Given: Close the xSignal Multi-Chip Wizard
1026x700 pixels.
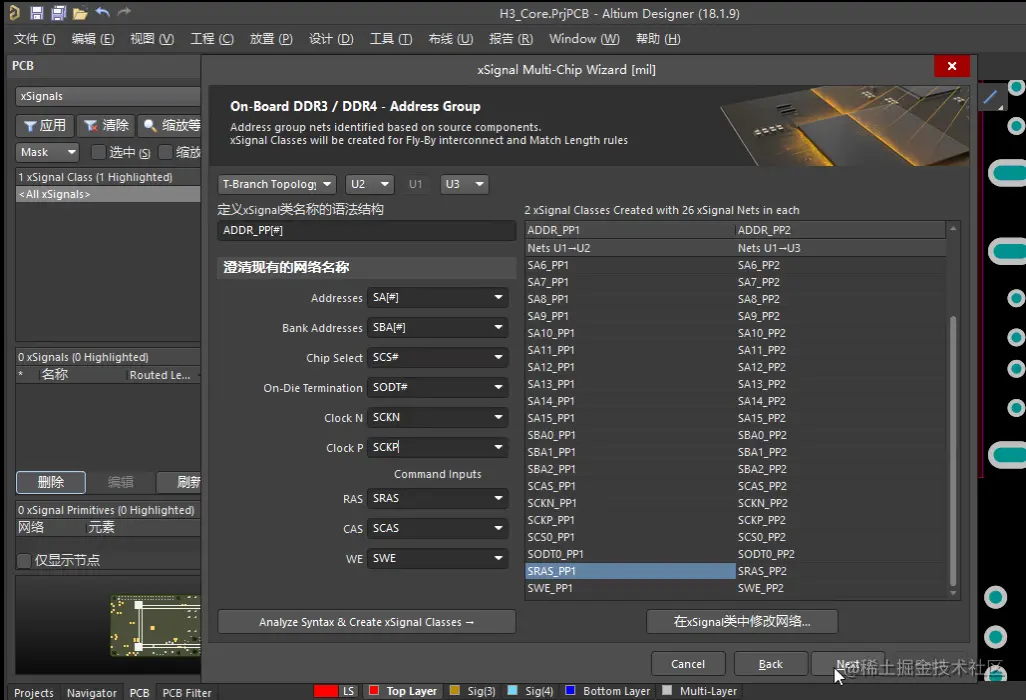Looking at the screenshot, I should (x=951, y=66).
